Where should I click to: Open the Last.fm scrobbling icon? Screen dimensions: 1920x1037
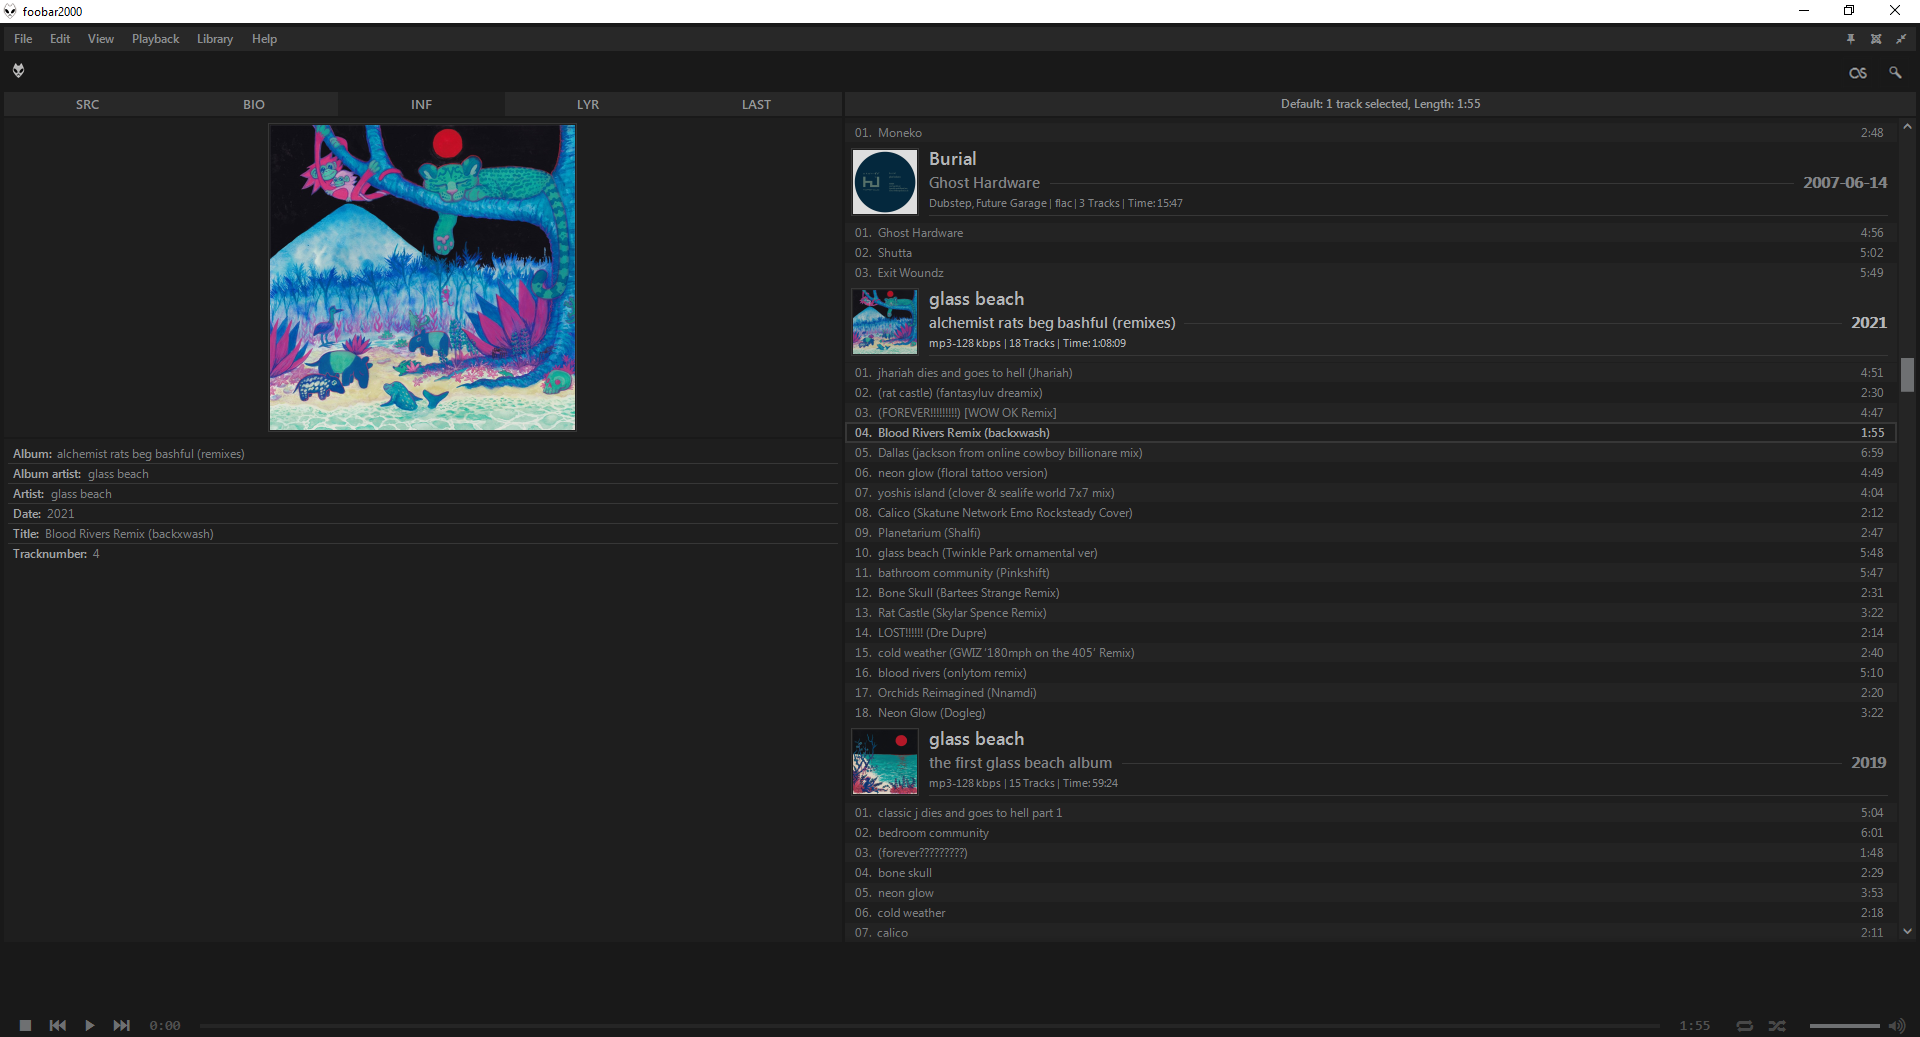pos(1858,73)
